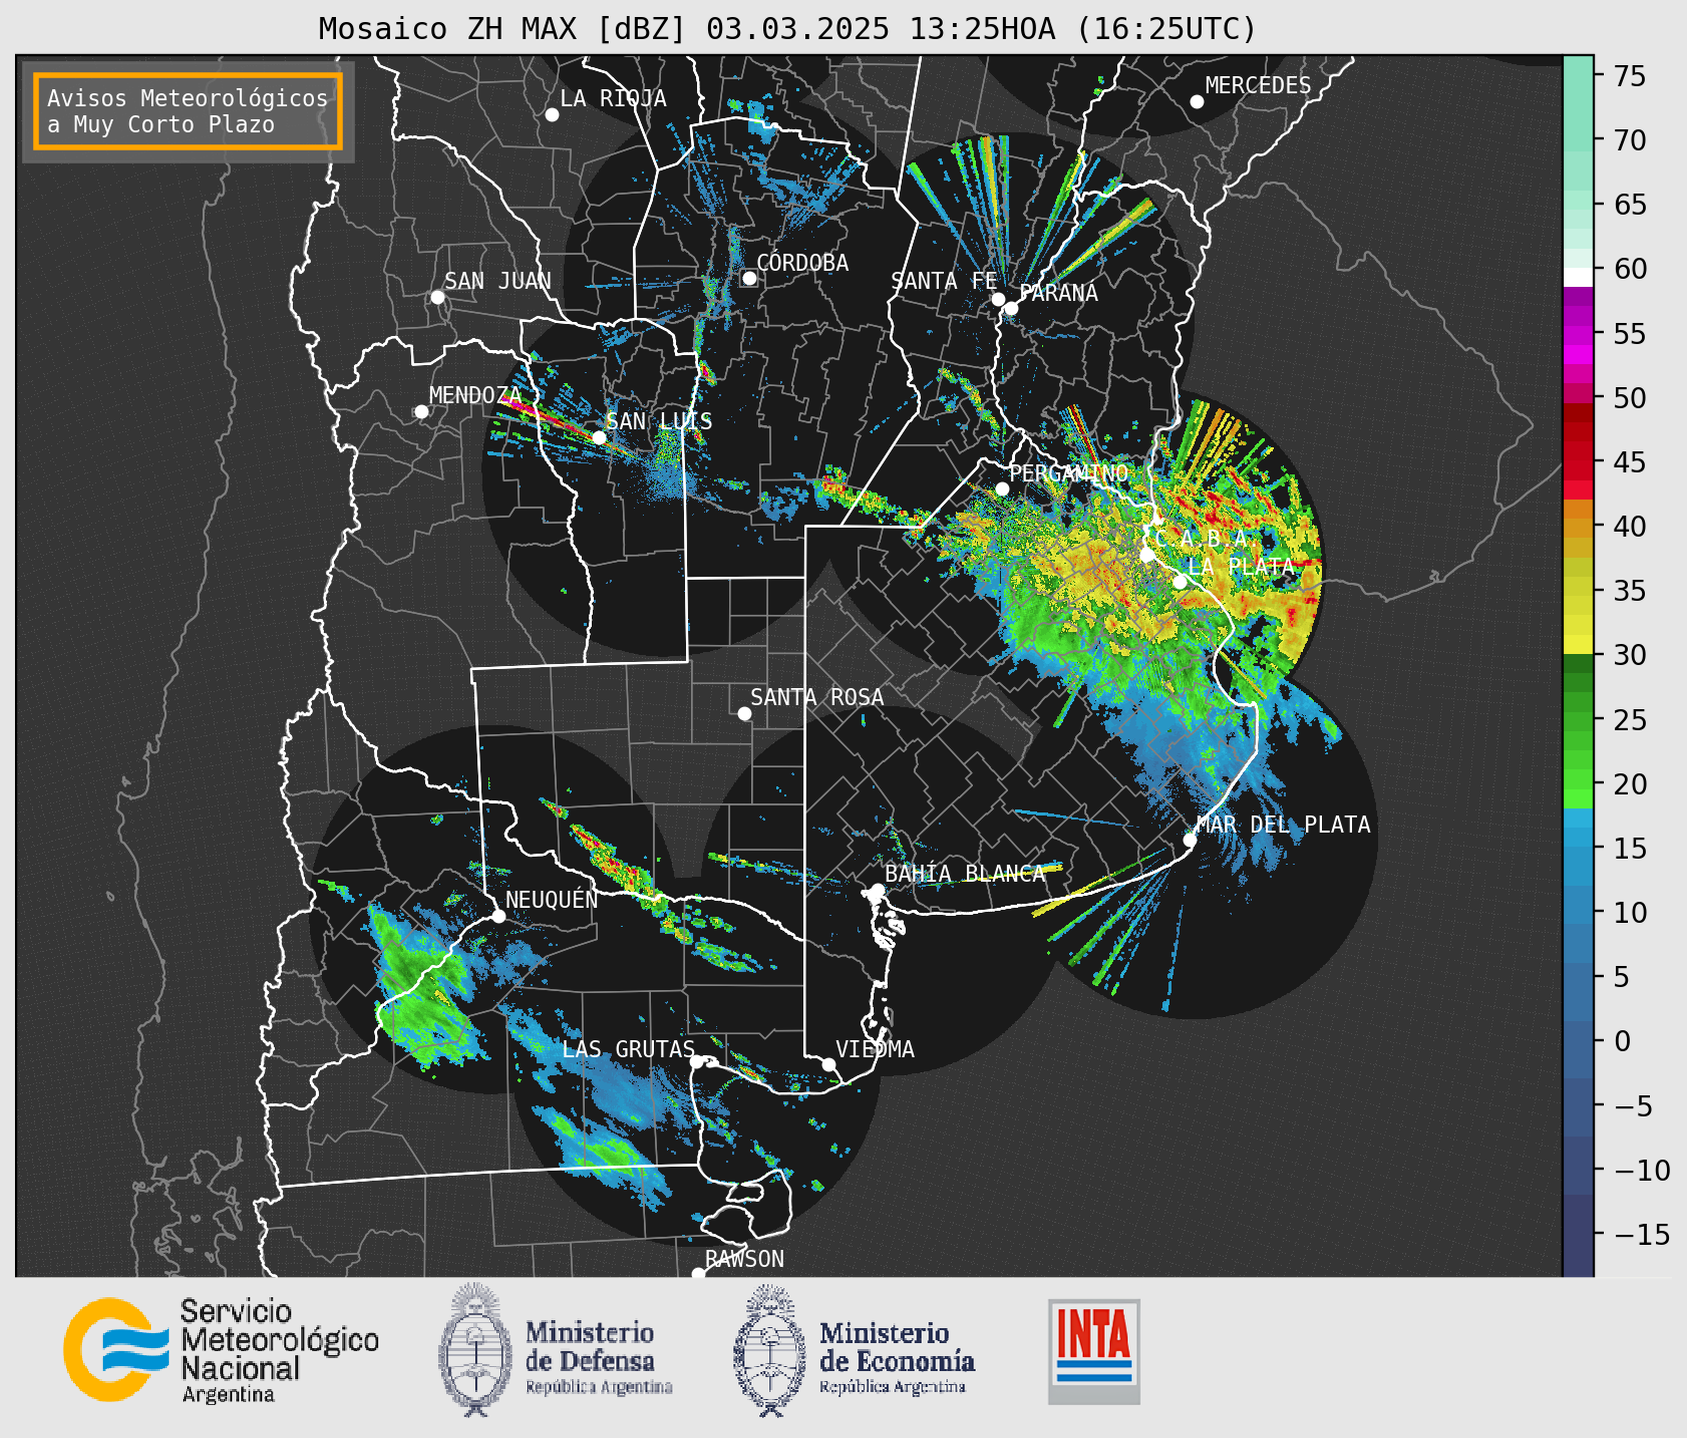
Task: Click the RAWSON city marker dot
Action: 698,1274
